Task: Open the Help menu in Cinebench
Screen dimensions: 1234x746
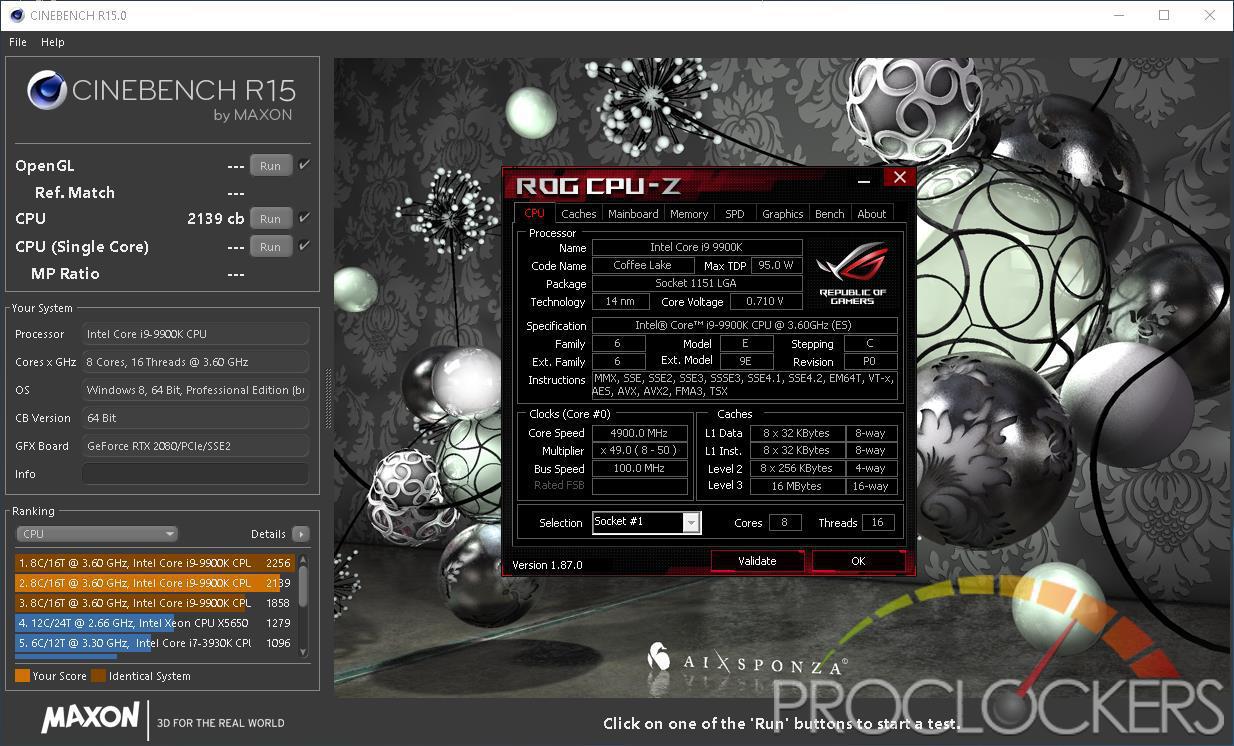Action: [53, 42]
